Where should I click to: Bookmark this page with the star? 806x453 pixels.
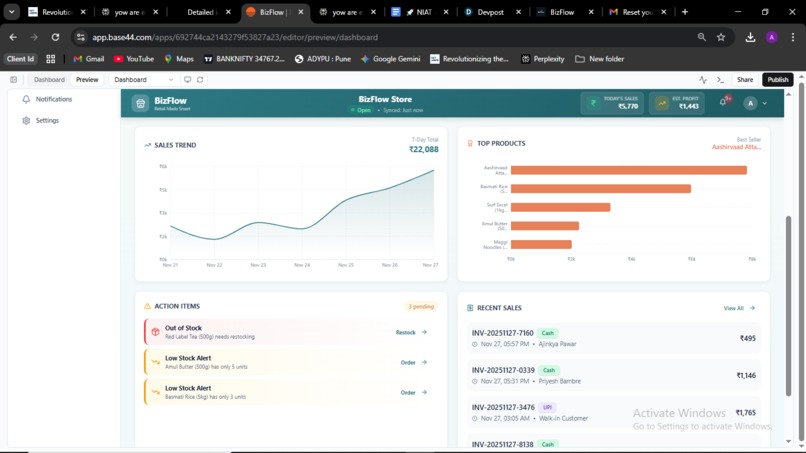[x=721, y=37]
